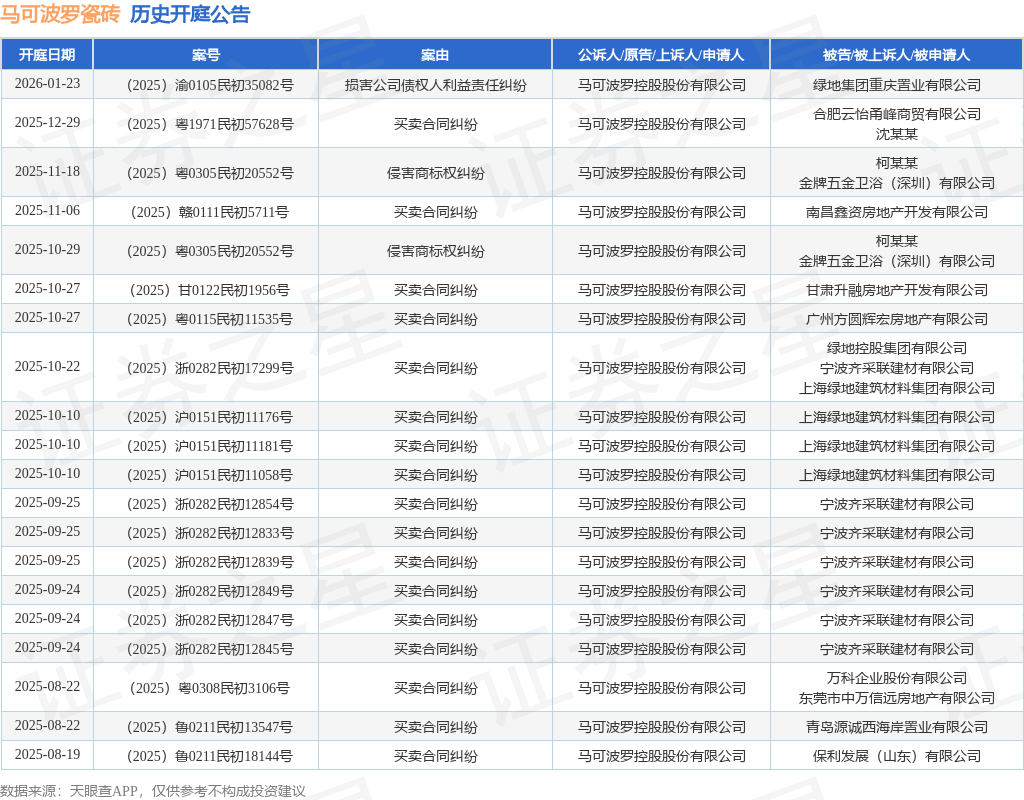Click 侵害商标权纠纷 in the 2025-11-18 row
The width and height of the screenshot is (1024, 800).
[x=436, y=173]
